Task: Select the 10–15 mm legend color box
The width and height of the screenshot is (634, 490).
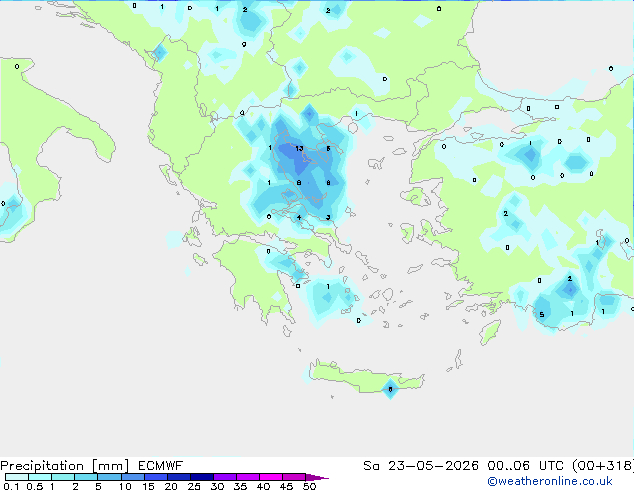Action: [x=133, y=477]
